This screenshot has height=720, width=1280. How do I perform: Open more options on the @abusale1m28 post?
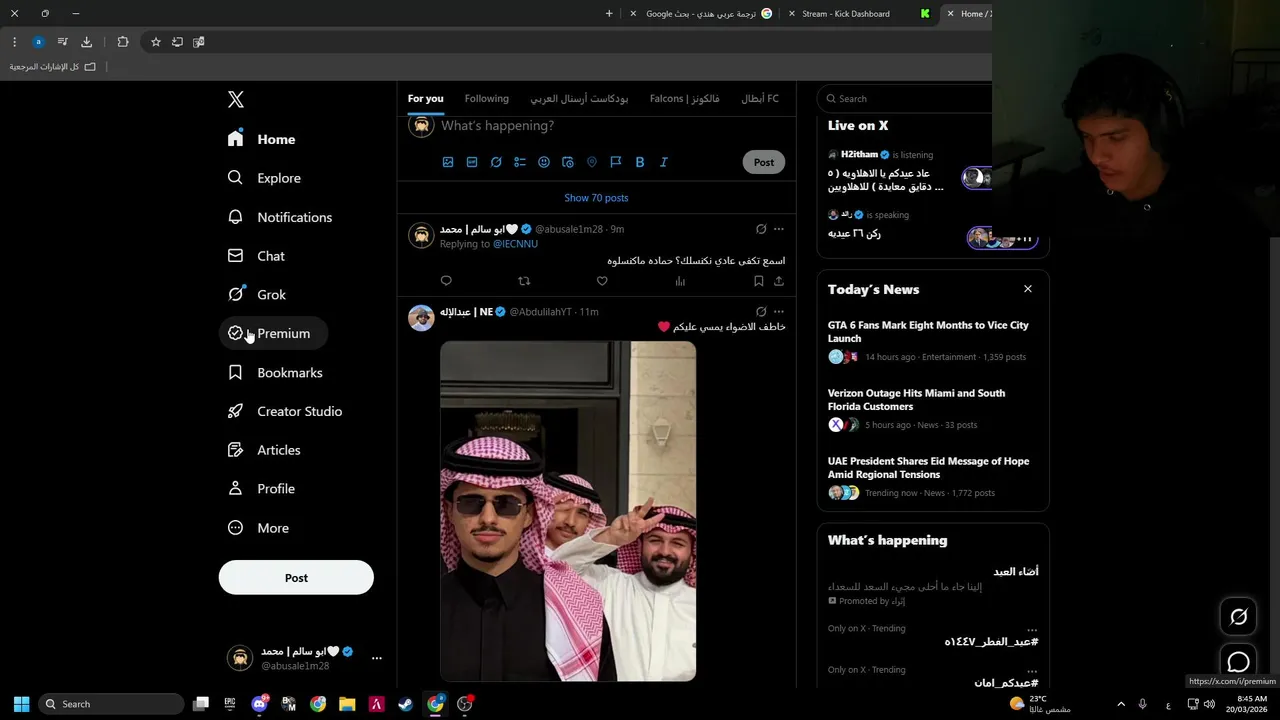[x=779, y=229]
